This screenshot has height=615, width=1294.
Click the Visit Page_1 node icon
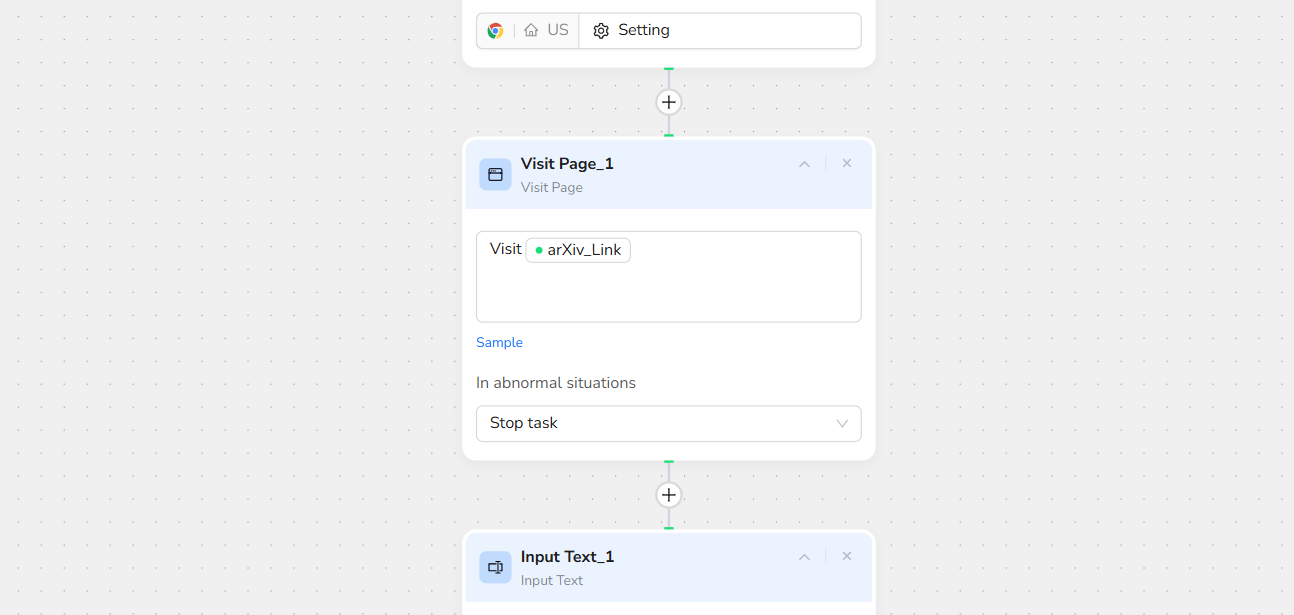click(x=495, y=174)
